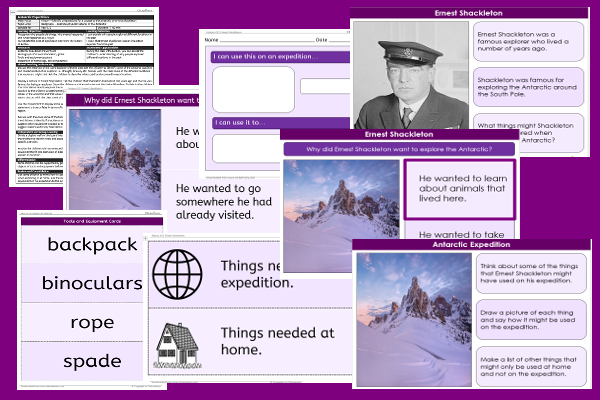The height and width of the screenshot is (400, 600).
Task: Select 'exploring the Antarctic around the South Pole' box
Action: (x=528, y=87)
